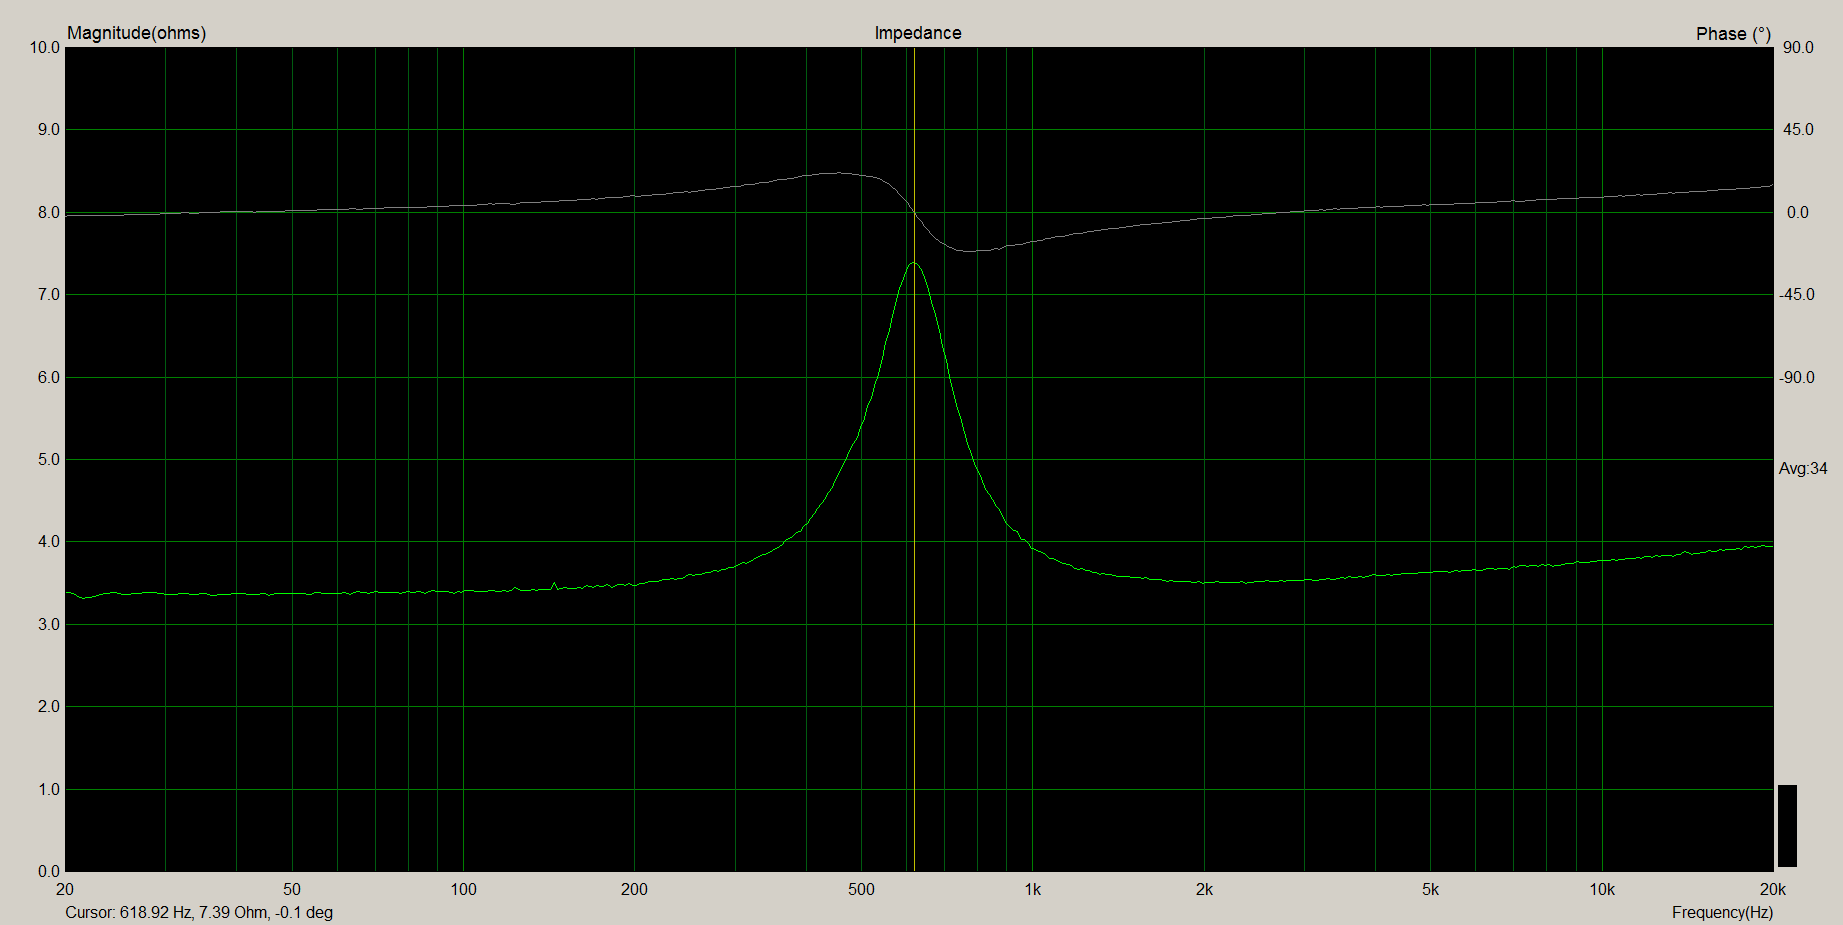Click the "Magnitude(ohms)" axis label
Viewport: 1843px width, 925px height.
pos(136,33)
